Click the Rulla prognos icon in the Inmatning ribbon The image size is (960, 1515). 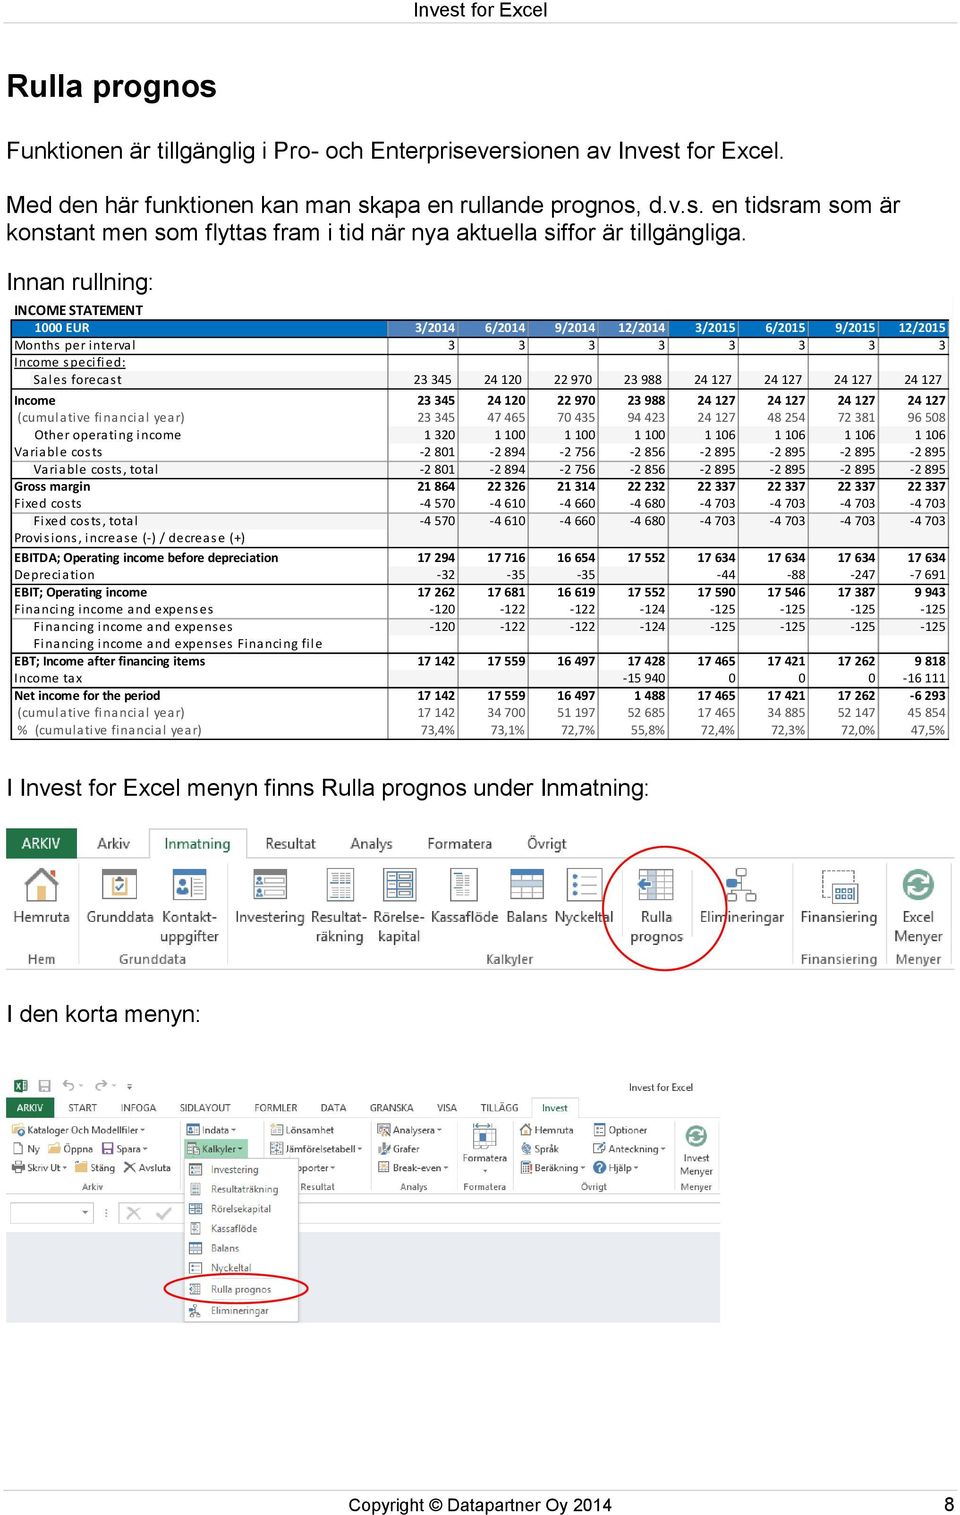pos(656,886)
